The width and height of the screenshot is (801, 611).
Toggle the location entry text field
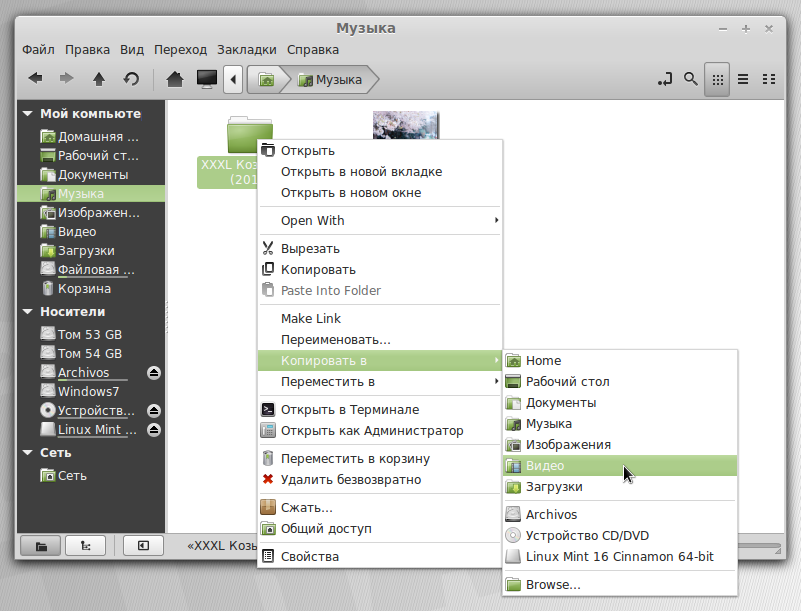click(664, 78)
